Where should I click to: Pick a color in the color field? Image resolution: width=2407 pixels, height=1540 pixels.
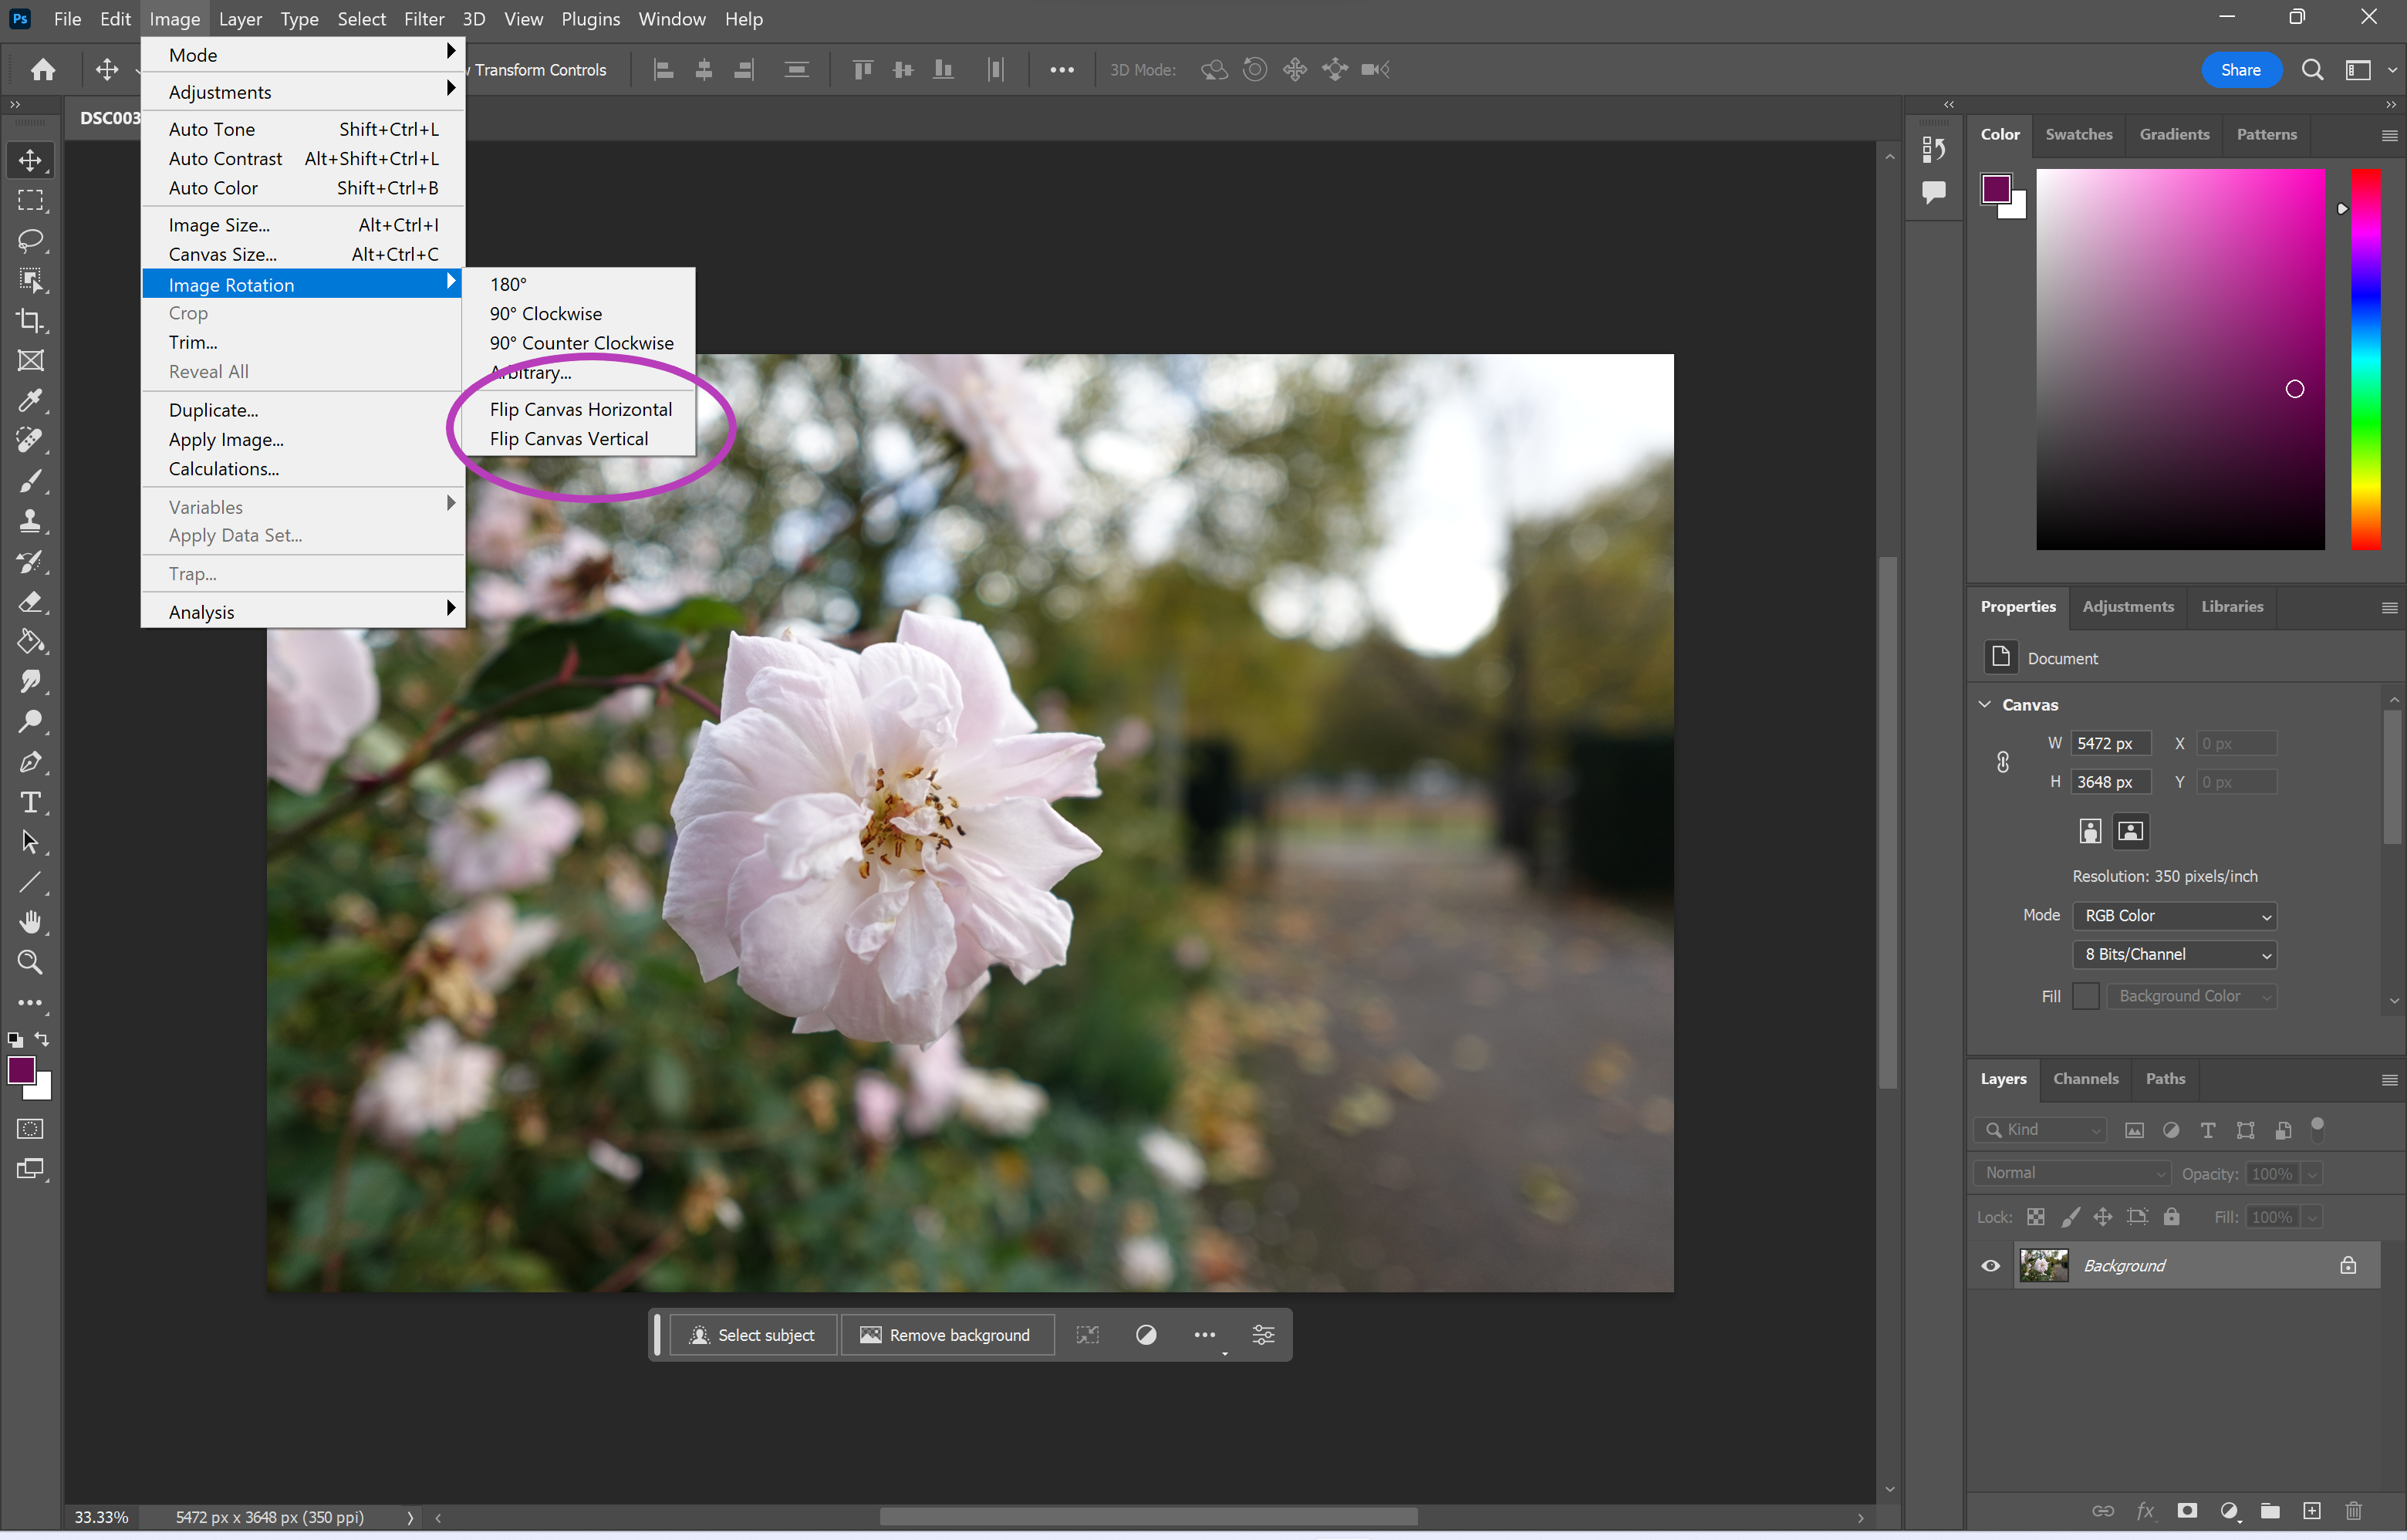2180,359
